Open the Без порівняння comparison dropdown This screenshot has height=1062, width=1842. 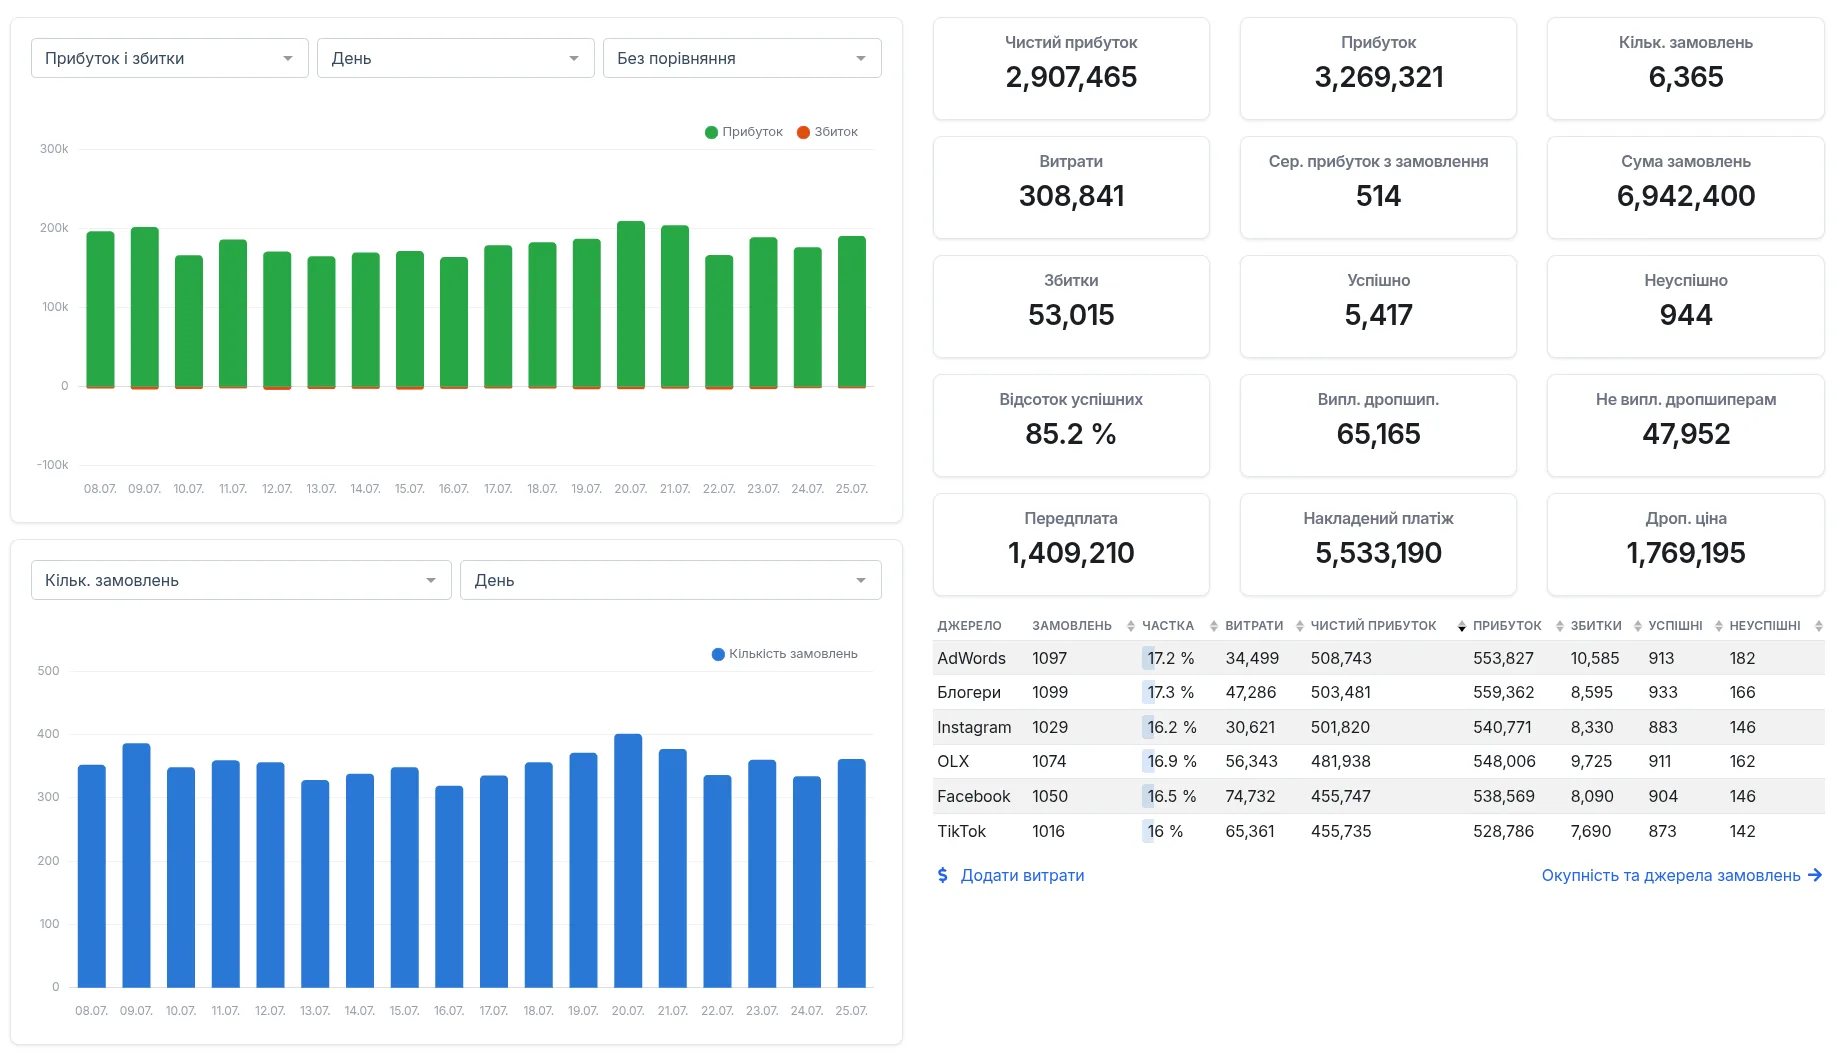(741, 58)
